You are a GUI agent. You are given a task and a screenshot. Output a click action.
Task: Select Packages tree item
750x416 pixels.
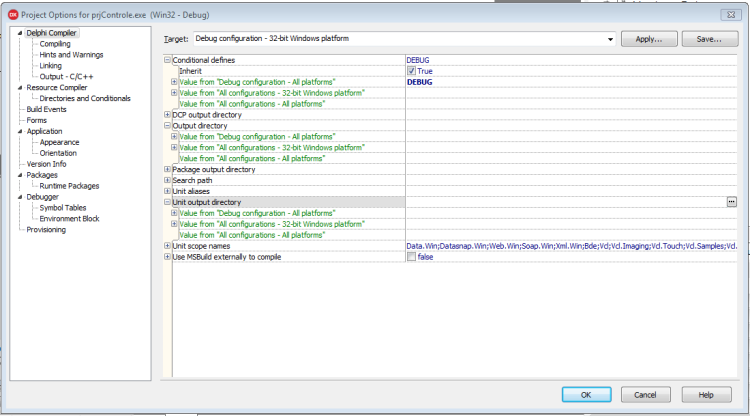click(42, 175)
